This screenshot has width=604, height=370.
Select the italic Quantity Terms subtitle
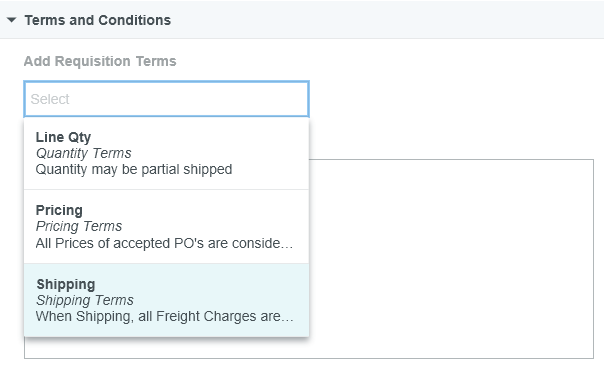(84, 153)
